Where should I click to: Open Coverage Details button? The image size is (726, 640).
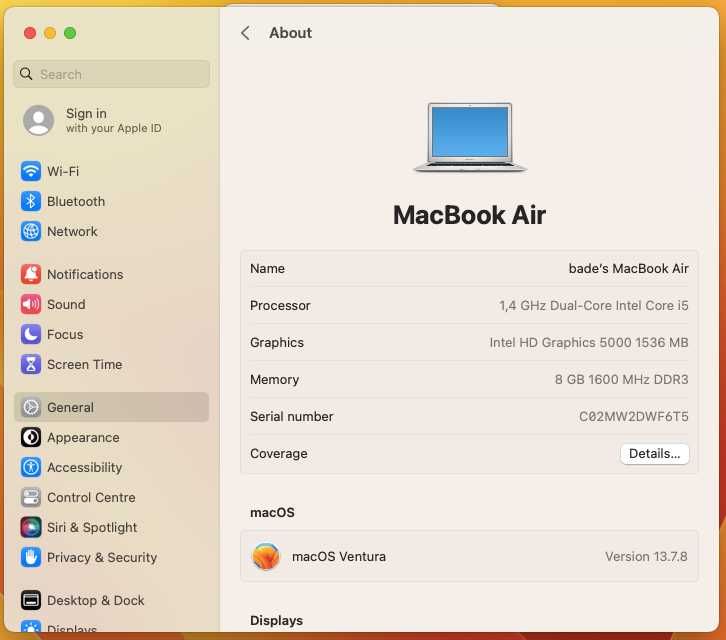[654, 453]
